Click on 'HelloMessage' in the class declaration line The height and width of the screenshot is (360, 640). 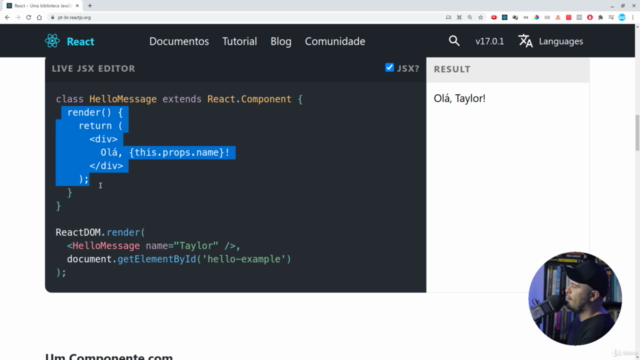coord(123,99)
